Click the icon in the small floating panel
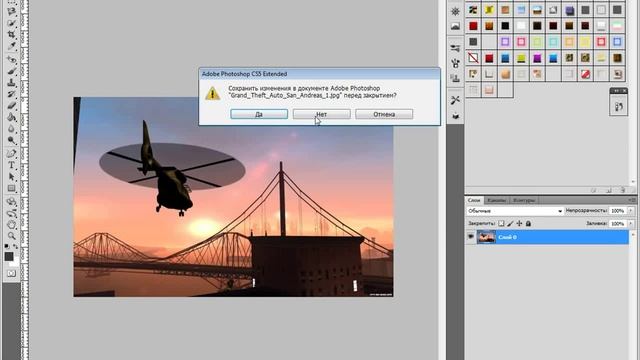 tap(618, 107)
